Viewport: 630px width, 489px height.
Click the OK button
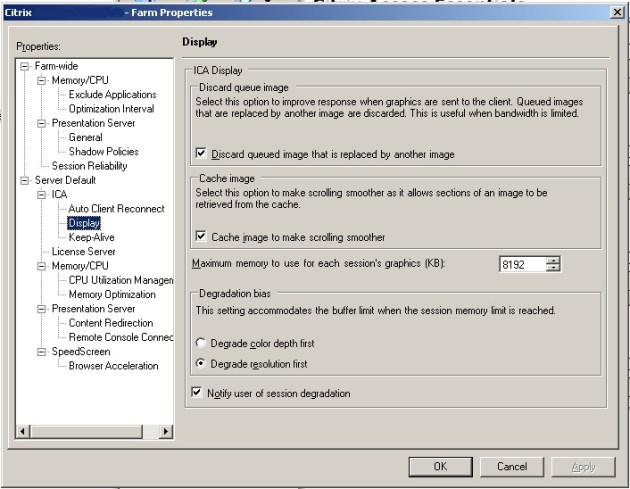point(440,466)
